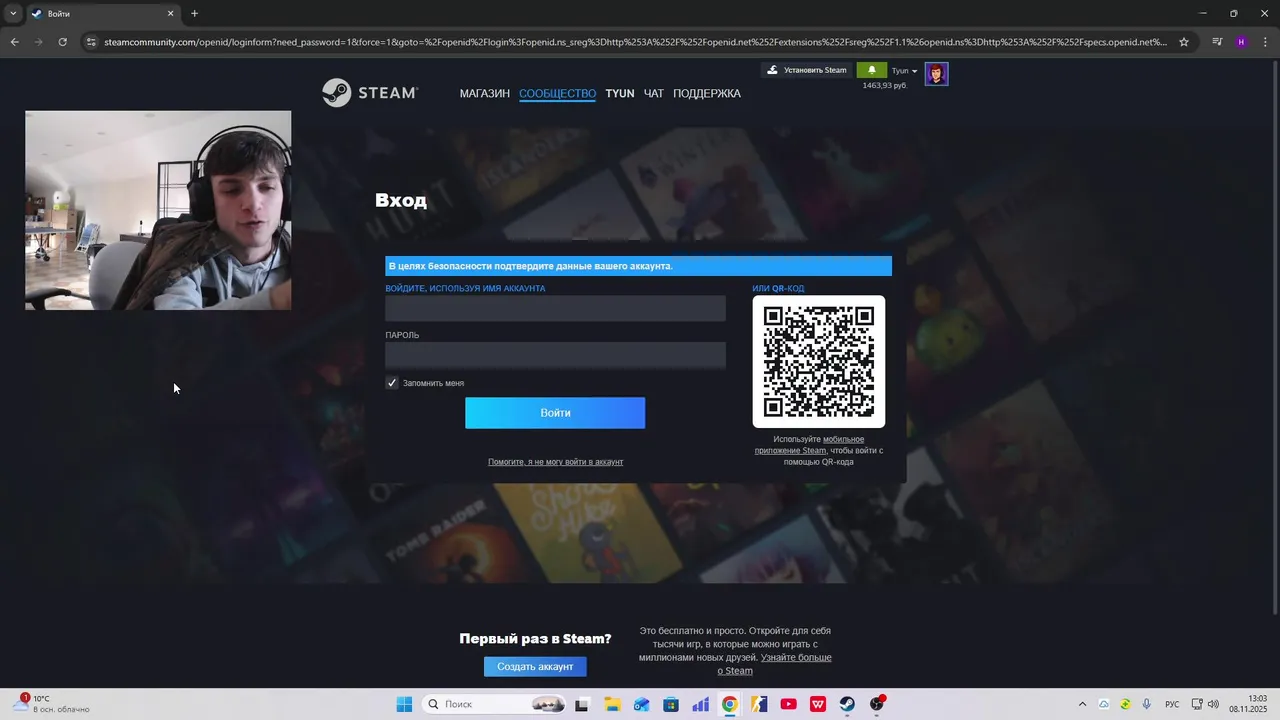The image size is (1280, 720).
Task: Open the network tray icon
Action: (1197, 704)
